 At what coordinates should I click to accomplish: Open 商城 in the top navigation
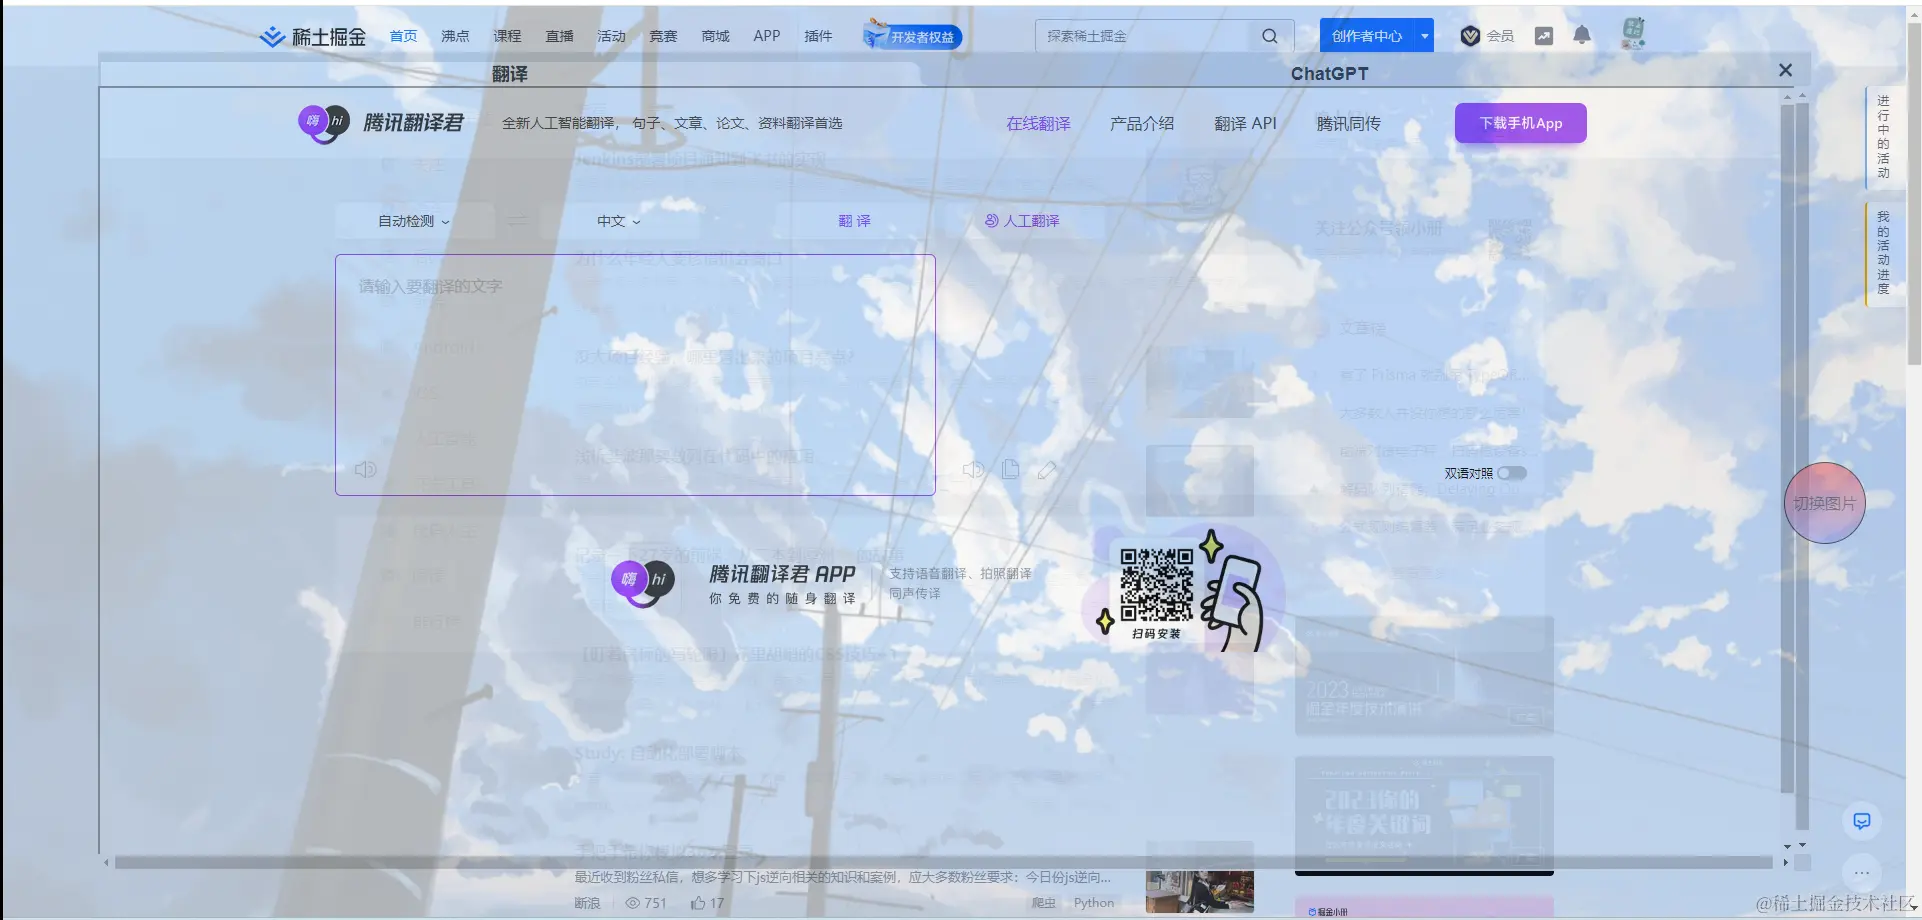click(x=715, y=36)
